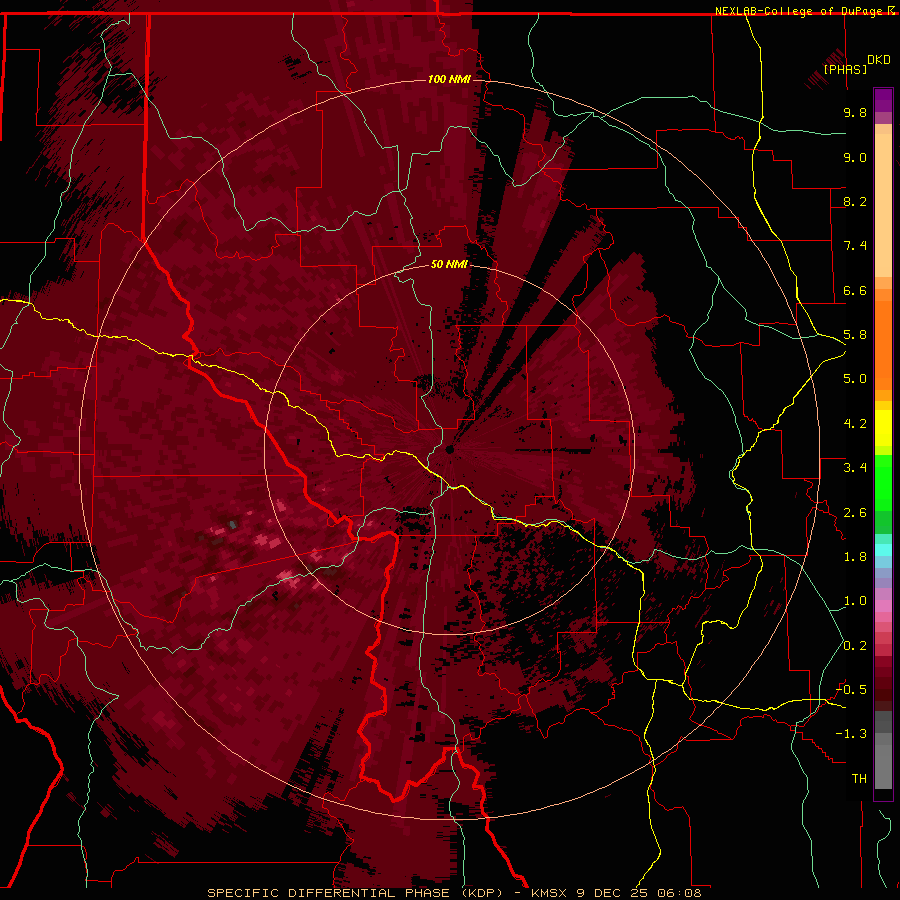The width and height of the screenshot is (900, 900).
Task: Pick the yellow color bar segment
Action: coord(883,428)
